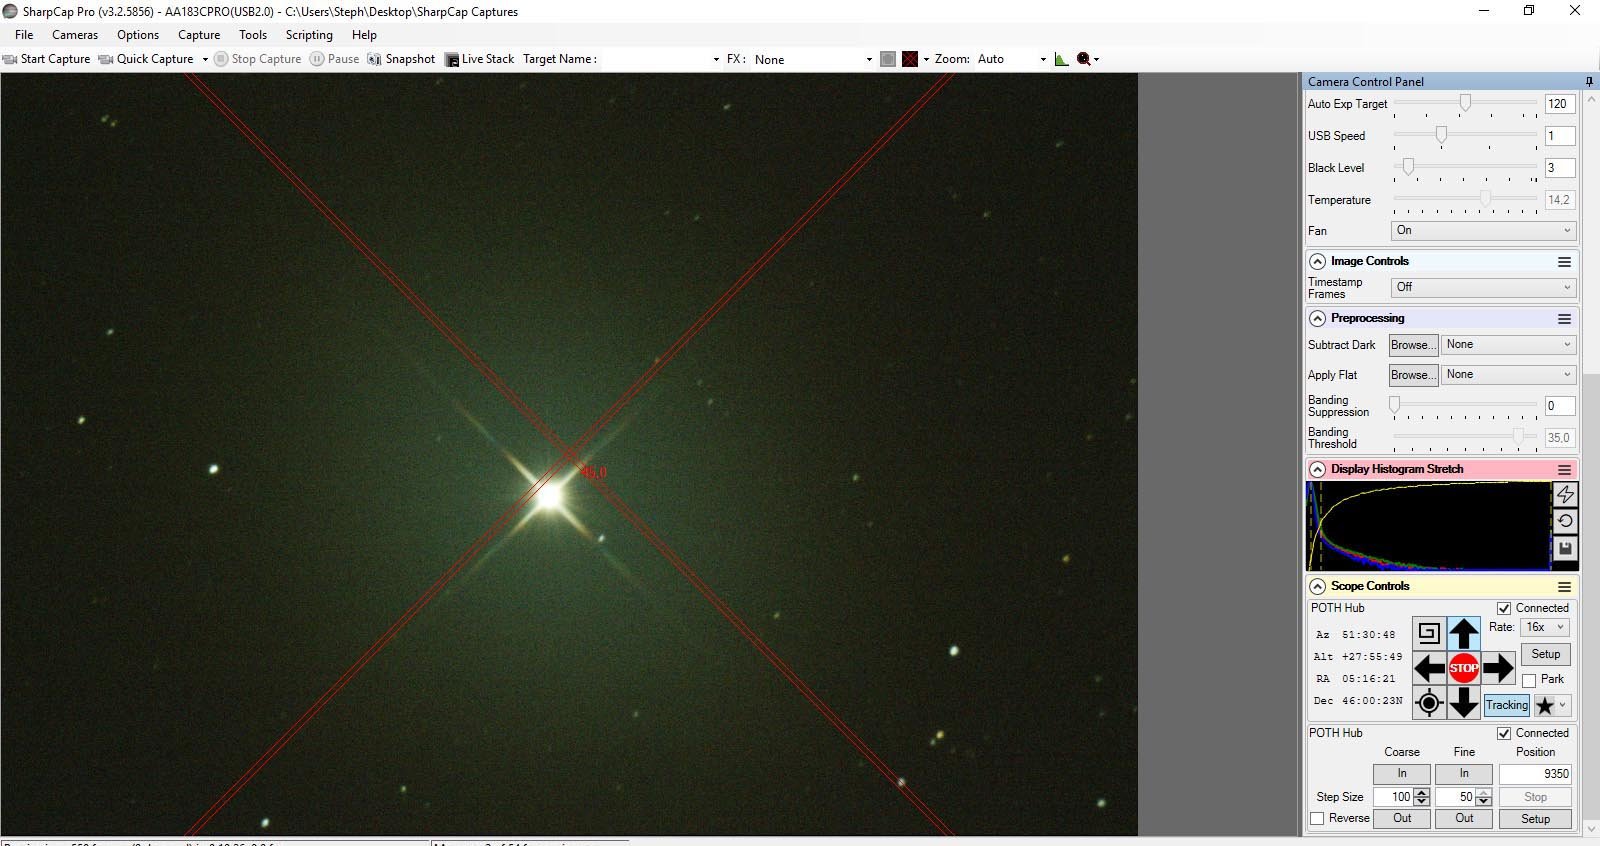
Task: Open the Preprocessing hamburger menu
Action: [x=1564, y=319]
